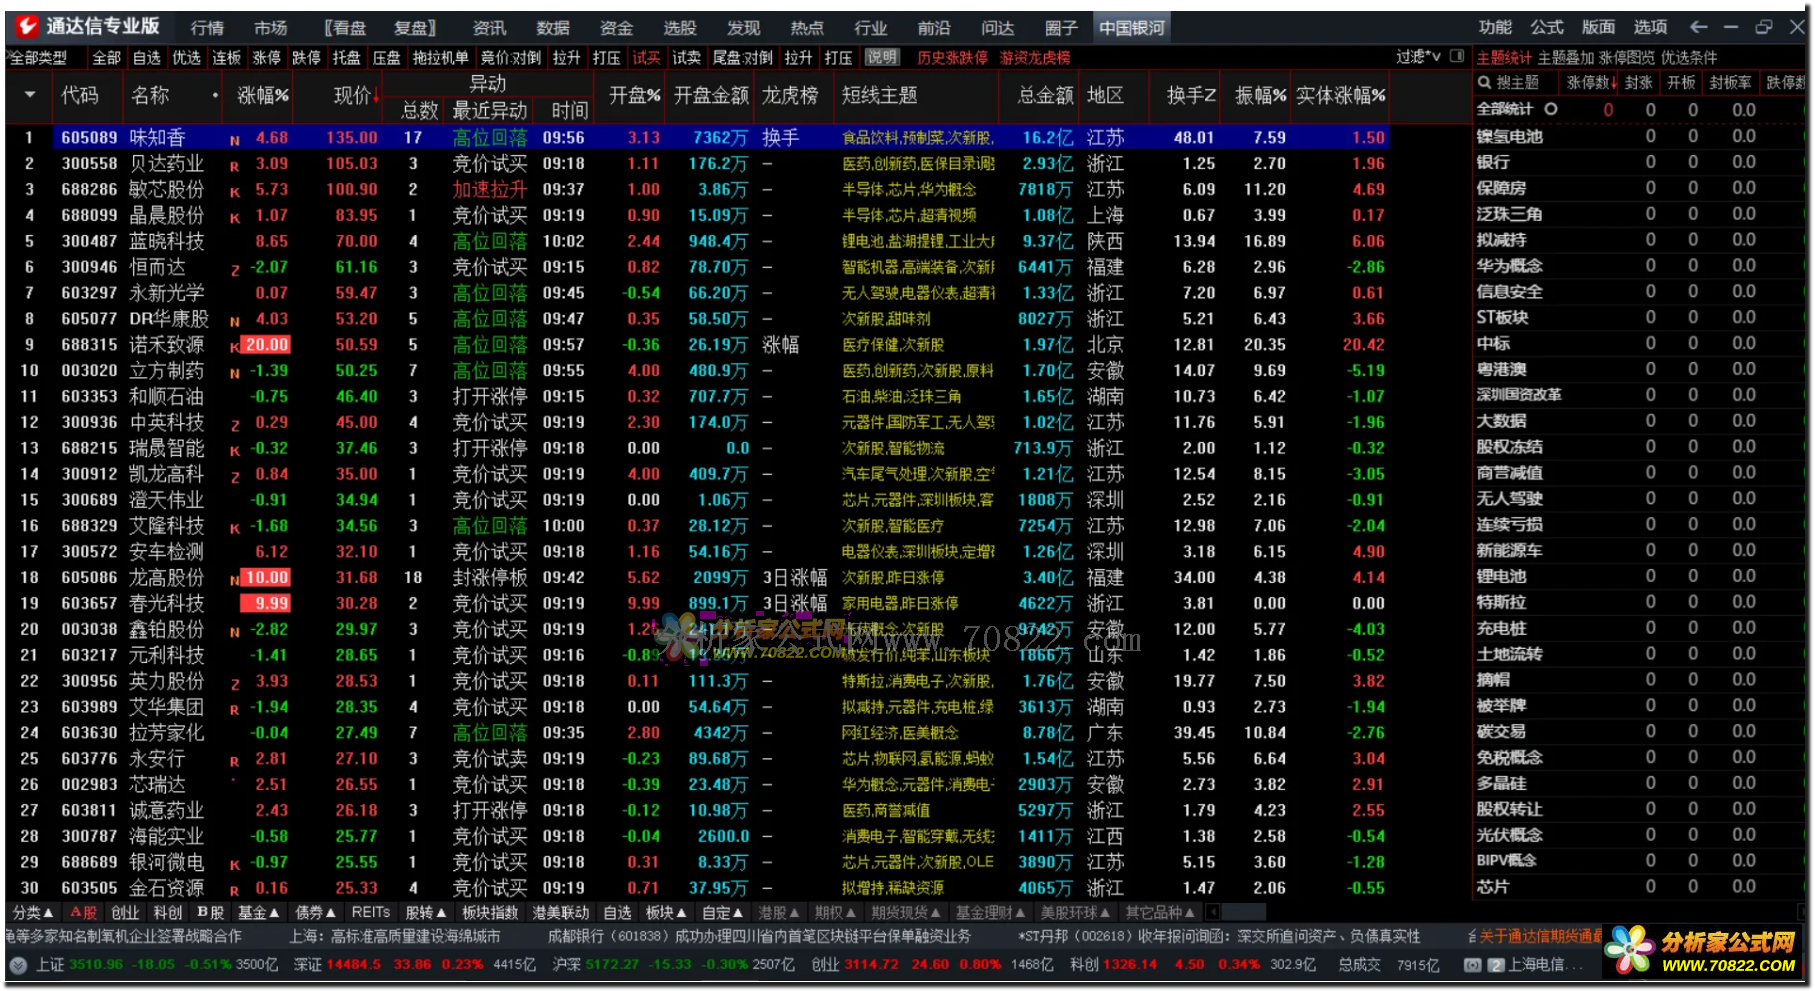This screenshot has height=991, width=1815.
Task: Click the back arrow icon in title bar
Action: pyautogui.click(x=1698, y=27)
